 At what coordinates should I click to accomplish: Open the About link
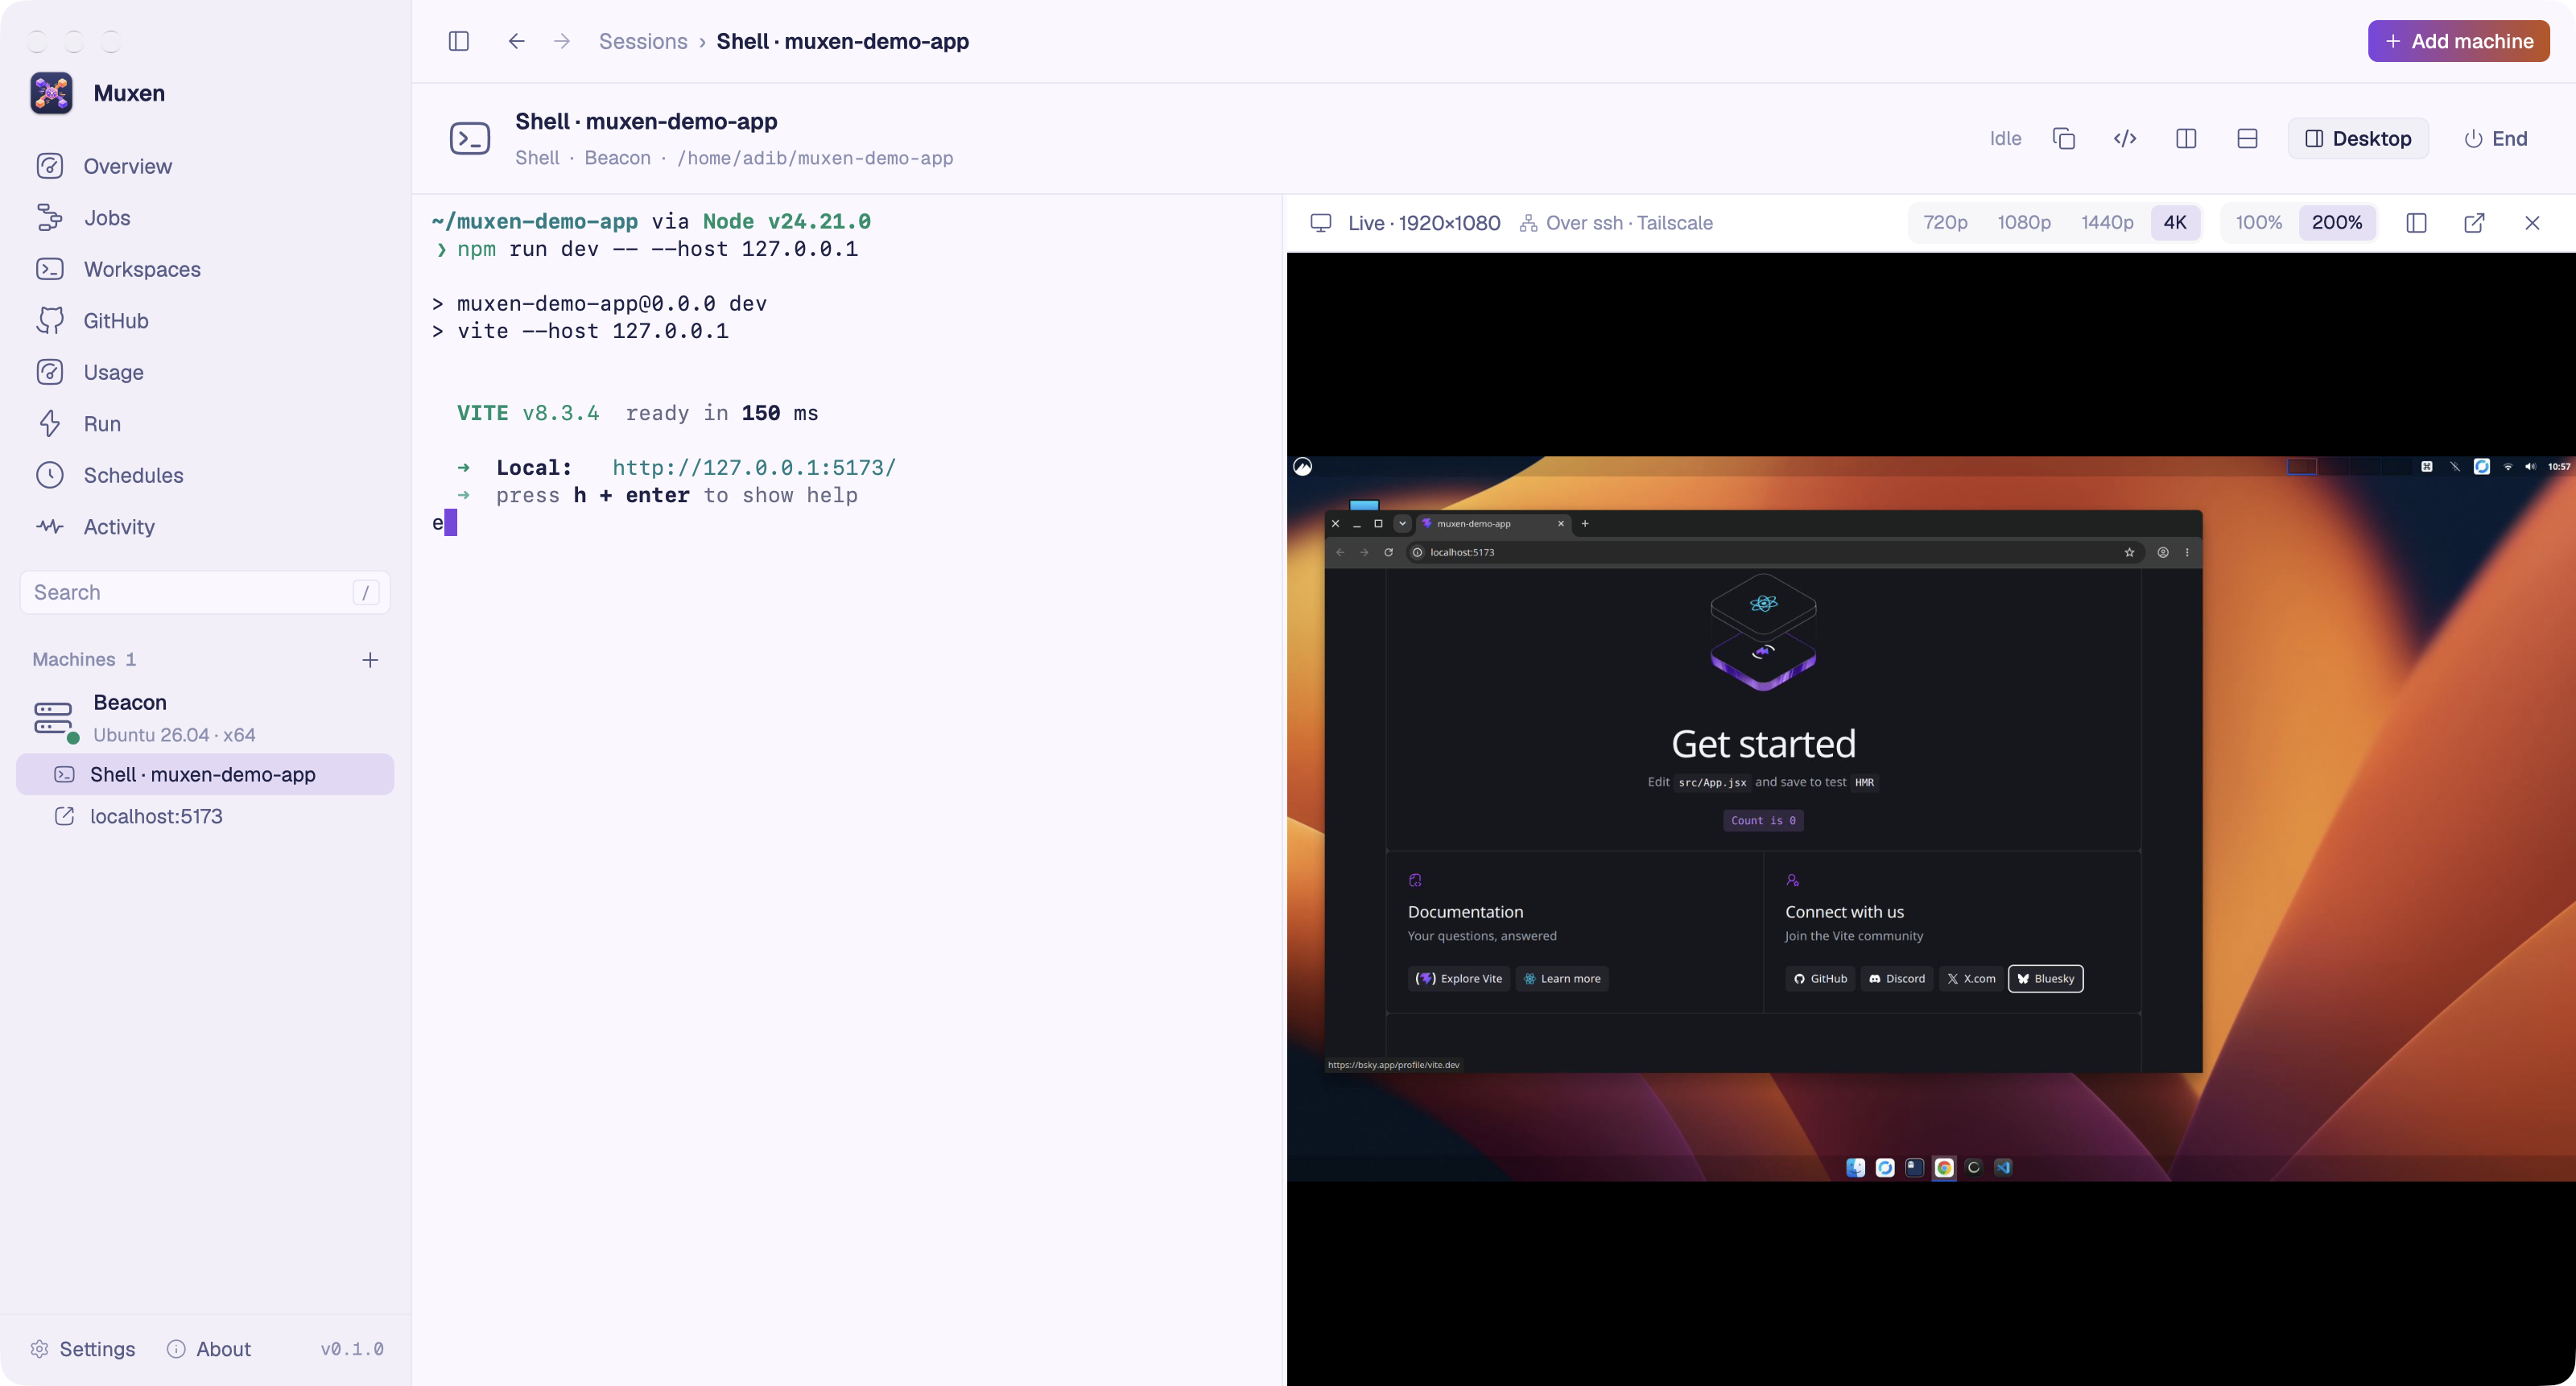(209, 1349)
